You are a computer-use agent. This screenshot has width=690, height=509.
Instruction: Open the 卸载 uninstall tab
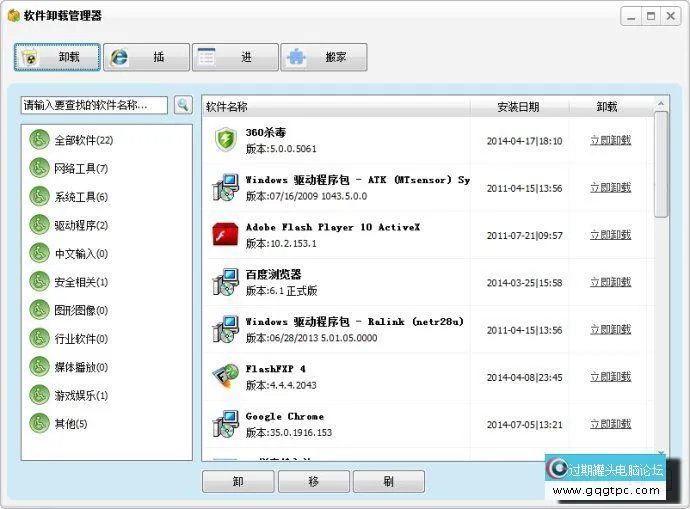(x=57, y=57)
